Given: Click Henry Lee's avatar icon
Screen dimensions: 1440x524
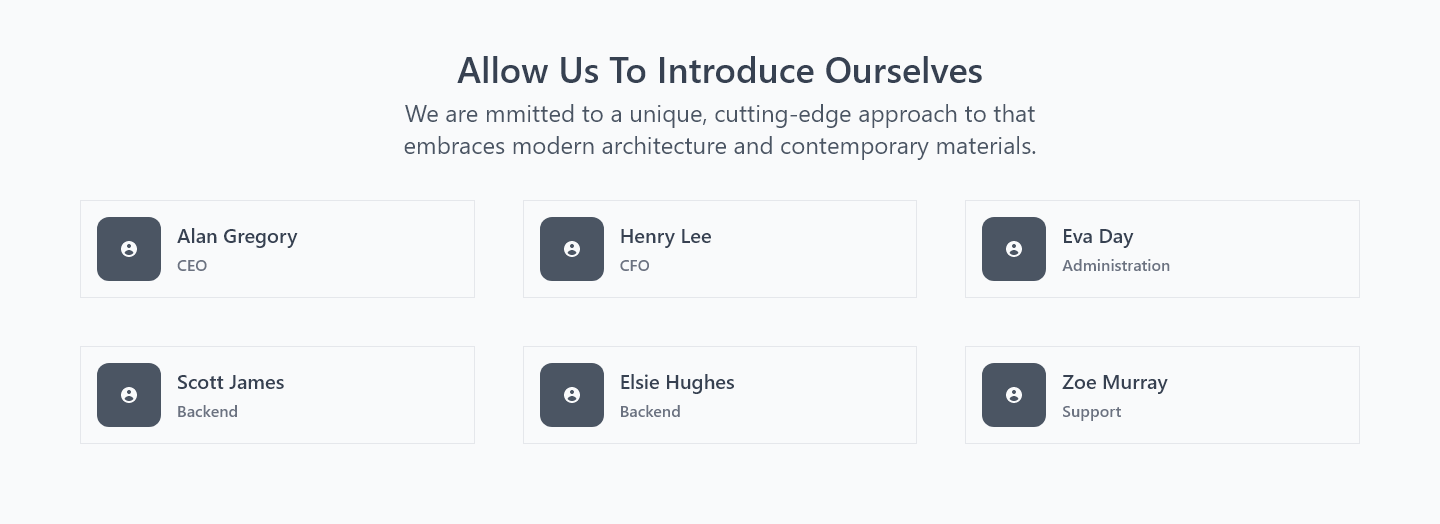Looking at the screenshot, I should coord(572,249).
